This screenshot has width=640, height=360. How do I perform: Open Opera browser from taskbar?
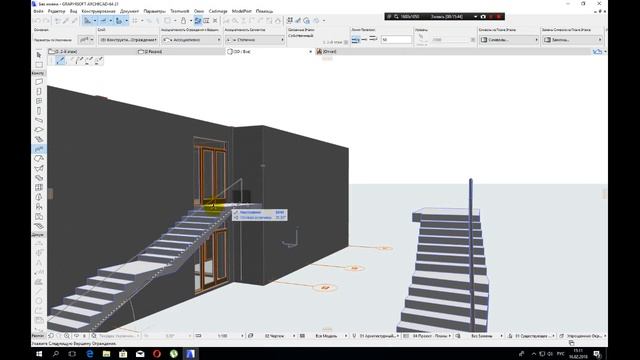(157, 353)
